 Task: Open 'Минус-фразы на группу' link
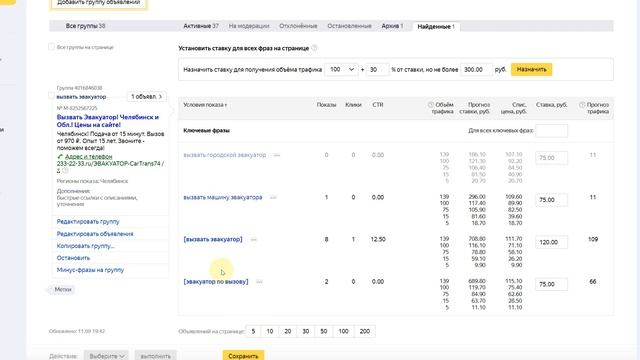coord(90,270)
